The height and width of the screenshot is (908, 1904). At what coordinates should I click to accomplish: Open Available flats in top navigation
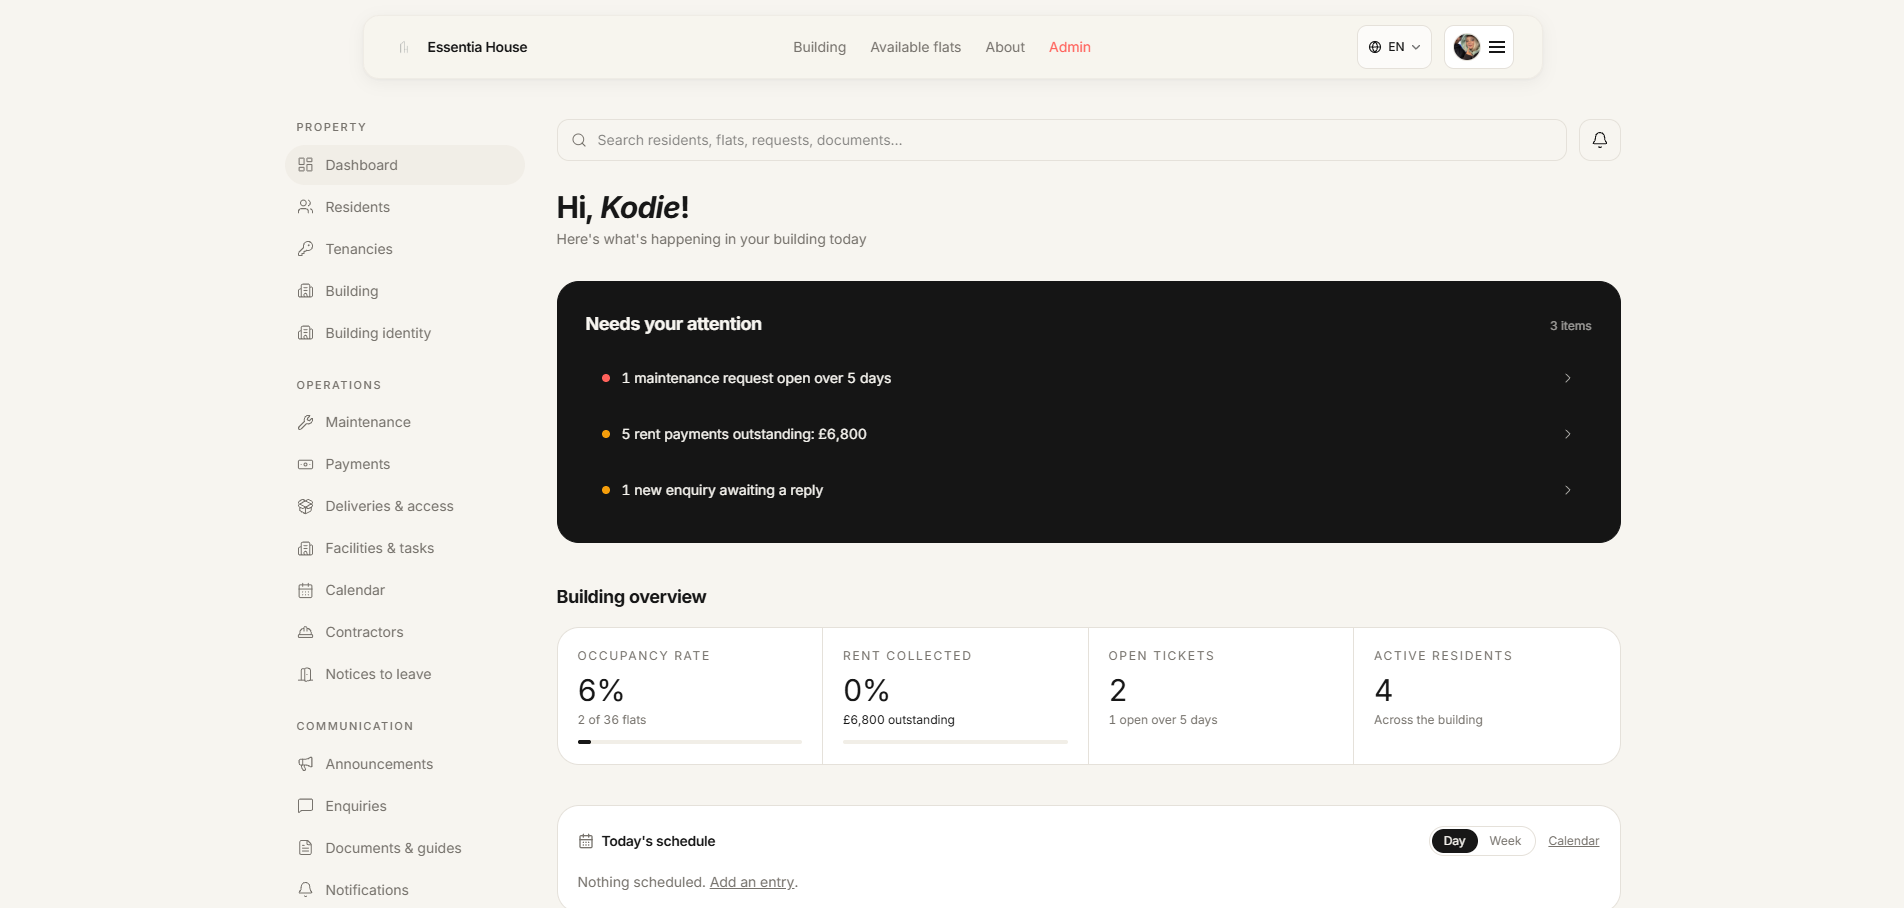click(x=915, y=47)
